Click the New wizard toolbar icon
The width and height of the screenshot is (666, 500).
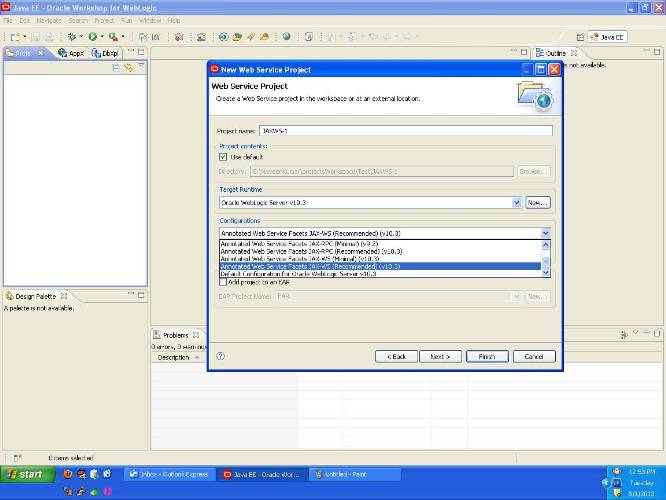15,37
